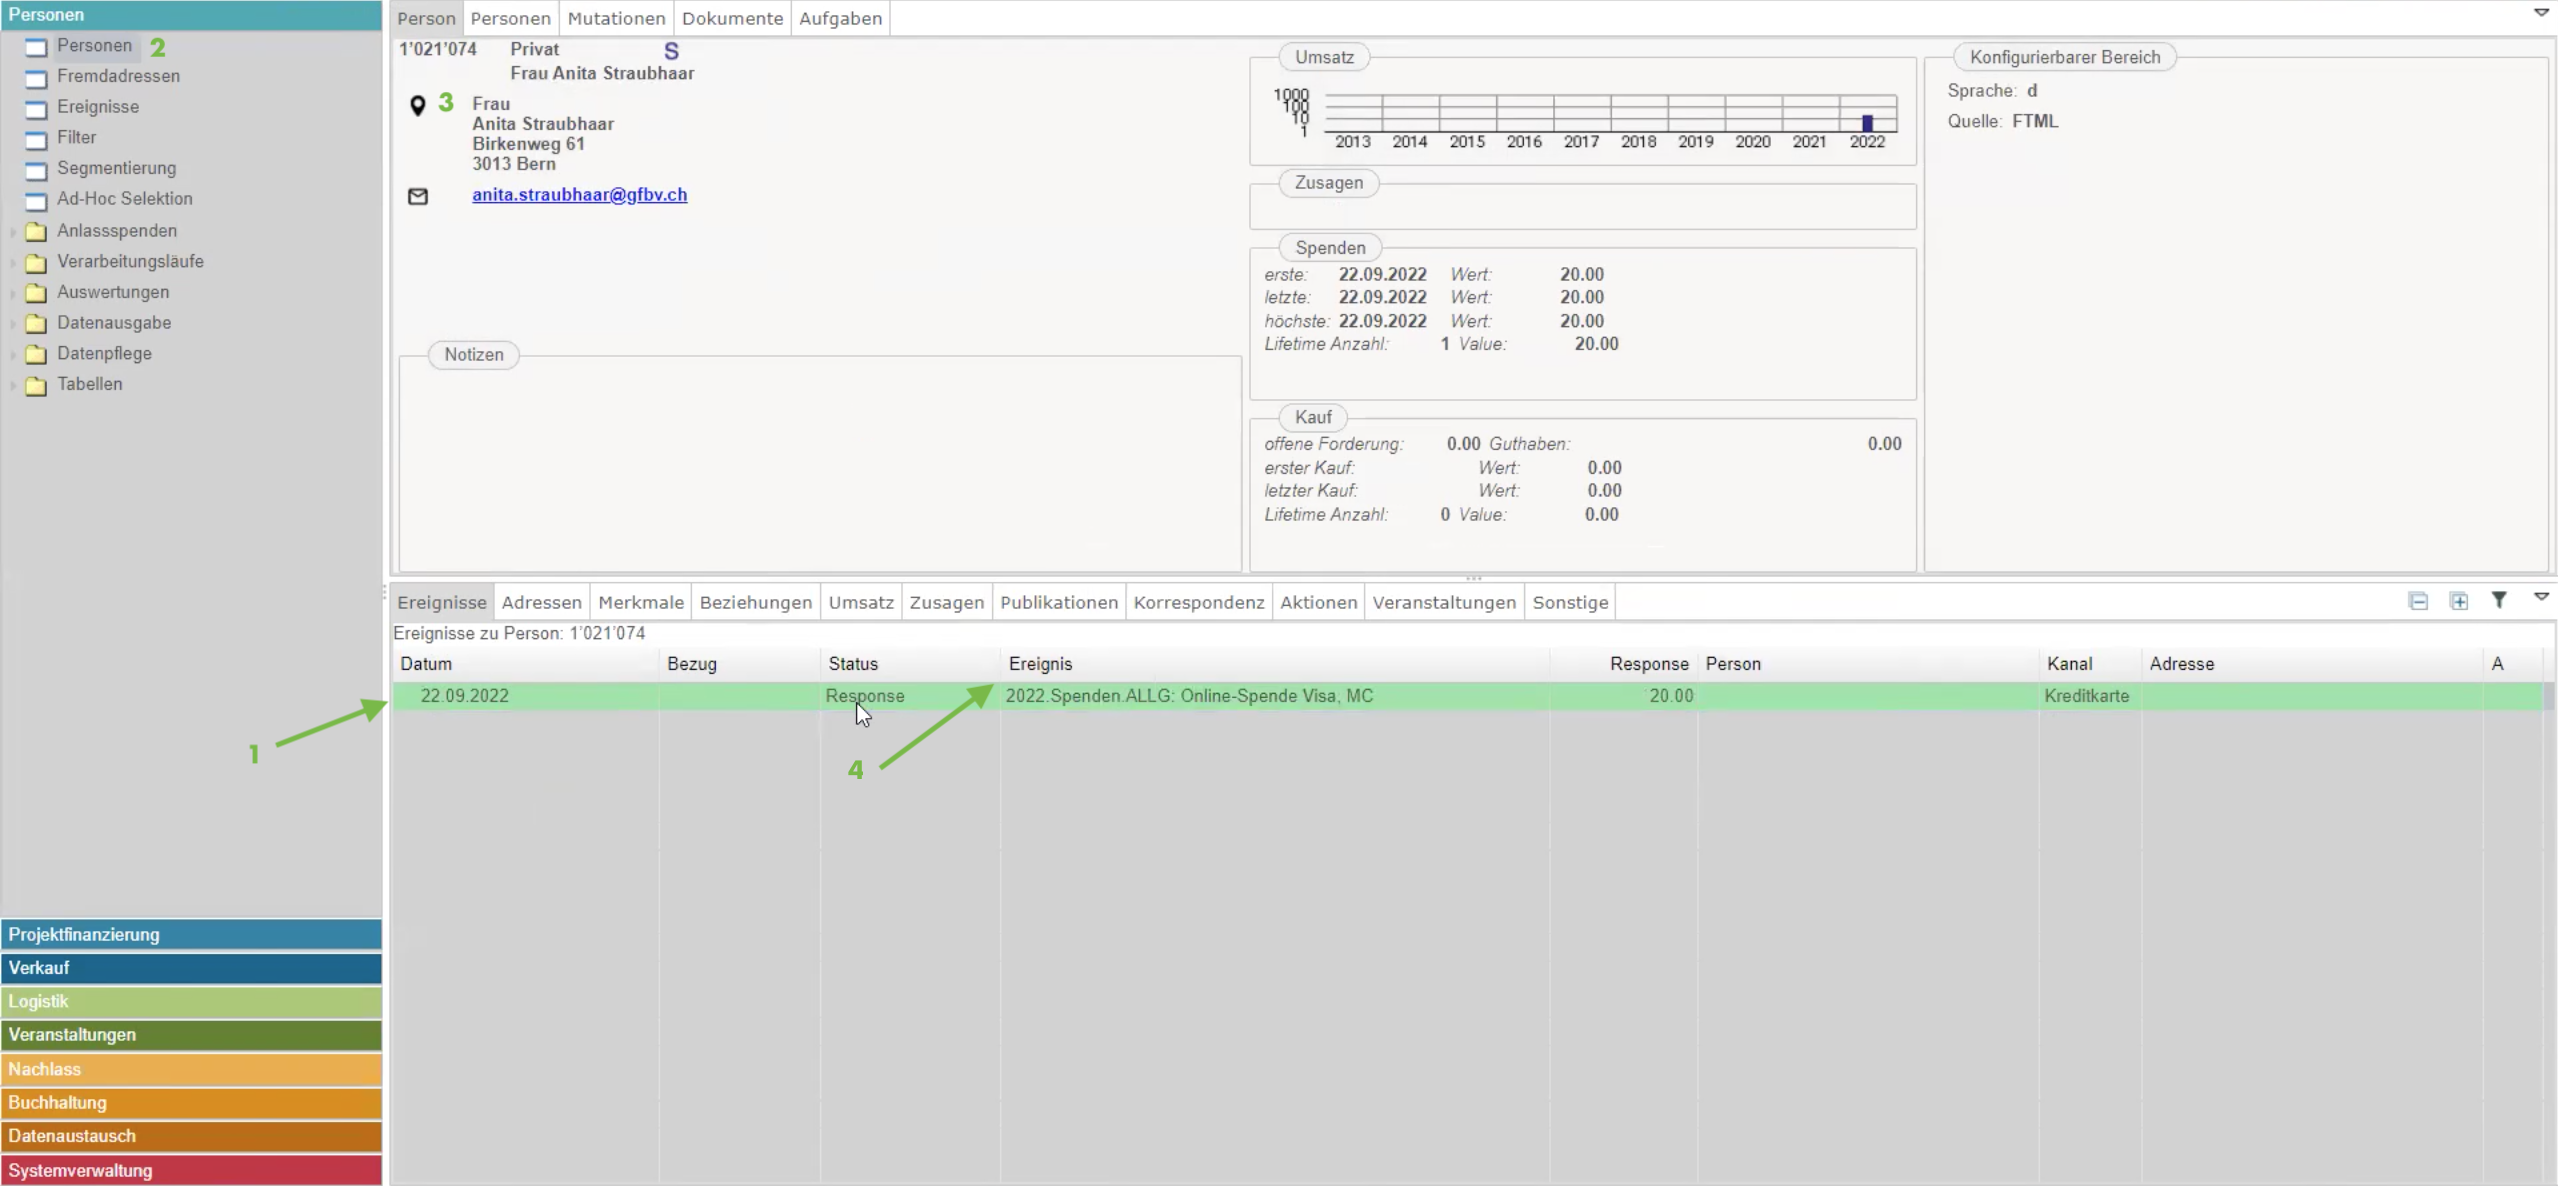Click the envelope email icon
The height and width of the screenshot is (1186, 2558).
(418, 196)
